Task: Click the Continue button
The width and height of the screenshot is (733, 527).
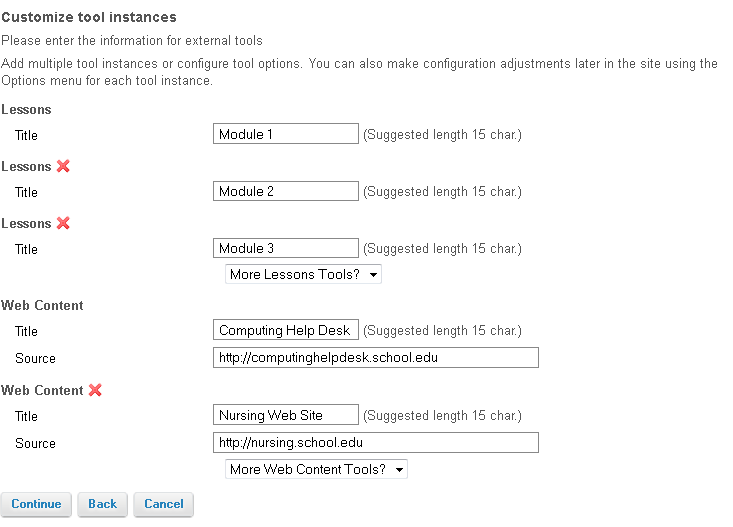Action: (36, 504)
